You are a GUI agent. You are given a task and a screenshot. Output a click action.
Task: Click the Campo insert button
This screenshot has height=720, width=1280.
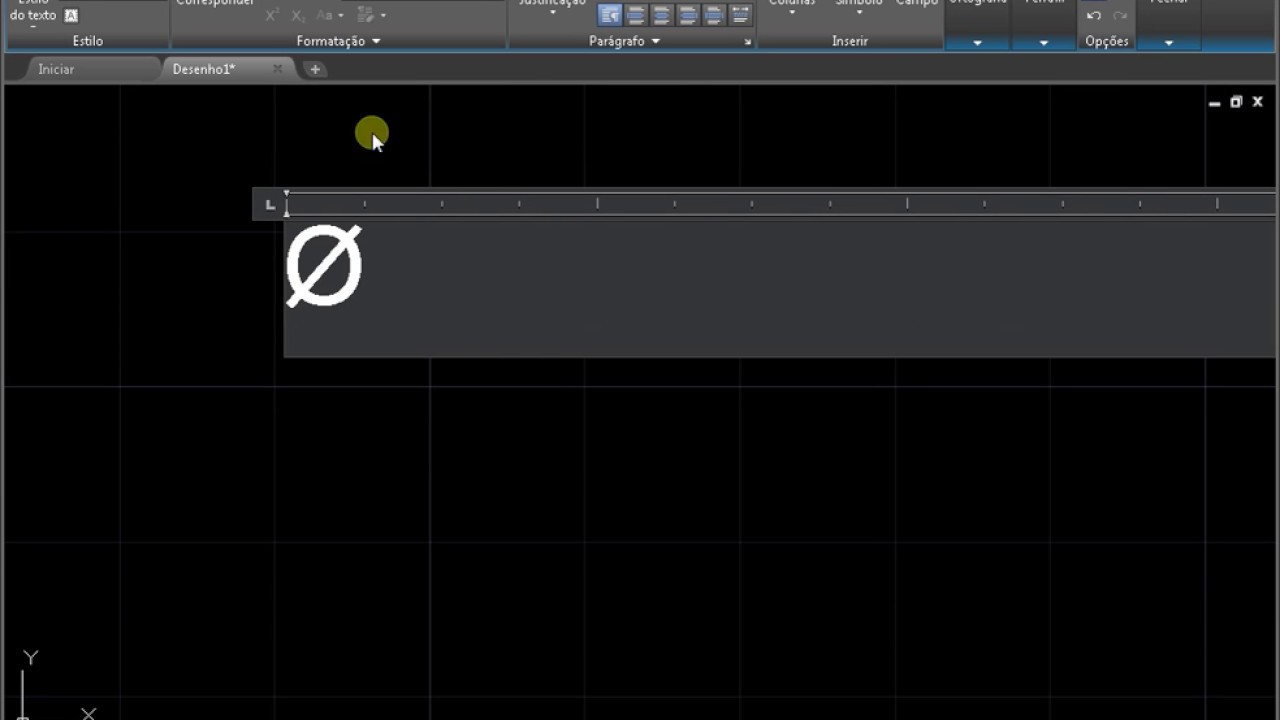click(x=917, y=4)
